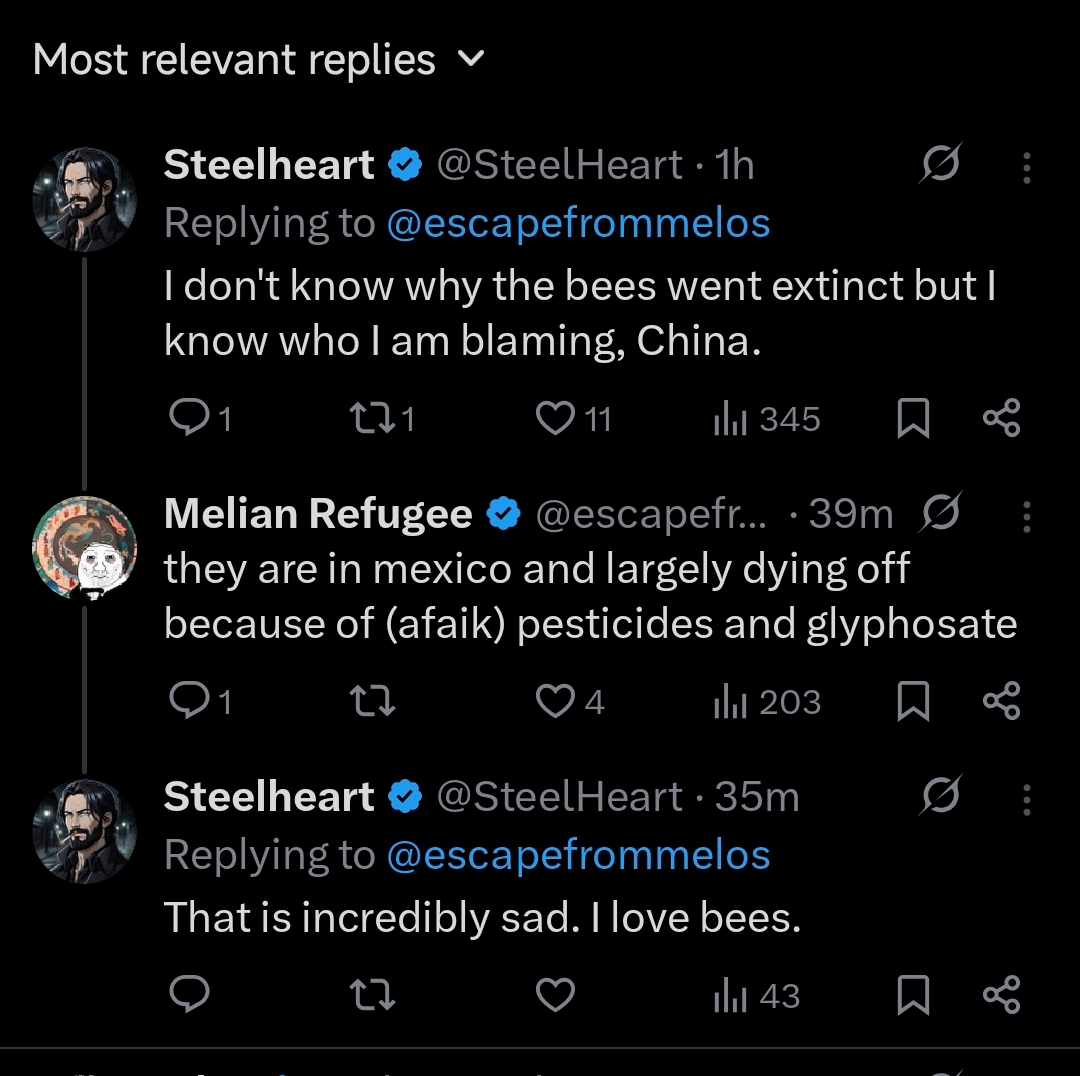Reply to Steelheart's China blaming tweet
The height and width of the screenshot is (1076, 1080).
188,418
